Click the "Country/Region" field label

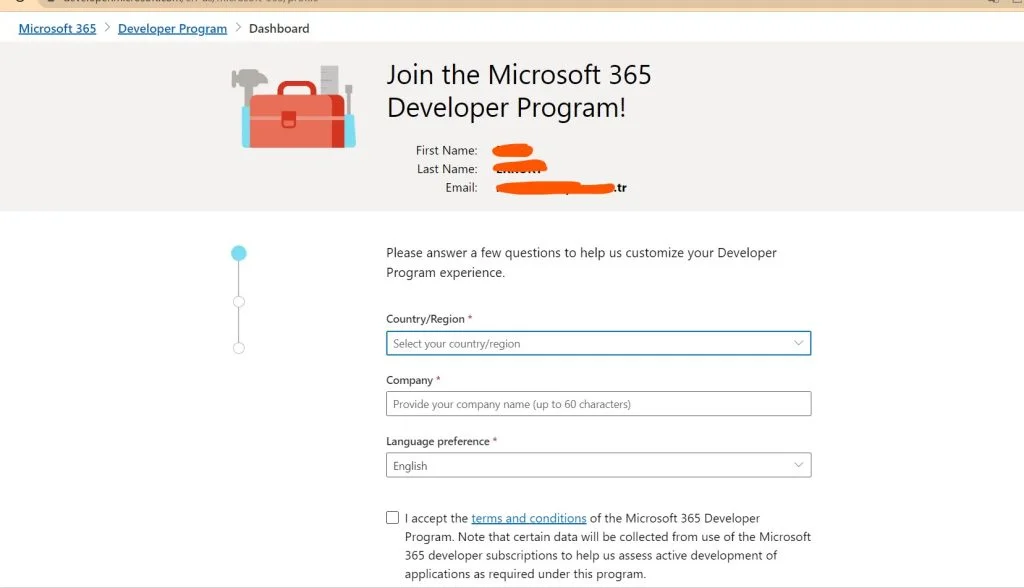[x=425, y=319]
